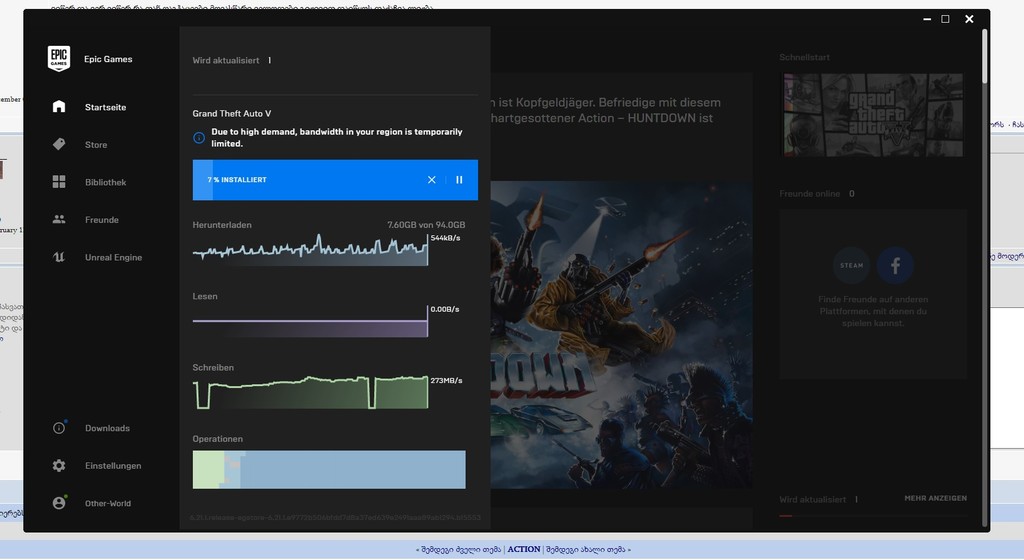Screen dimensions: 1024x560
Task: Click the Other-World profile avatar icon
Action: click(x=59, y=503)
